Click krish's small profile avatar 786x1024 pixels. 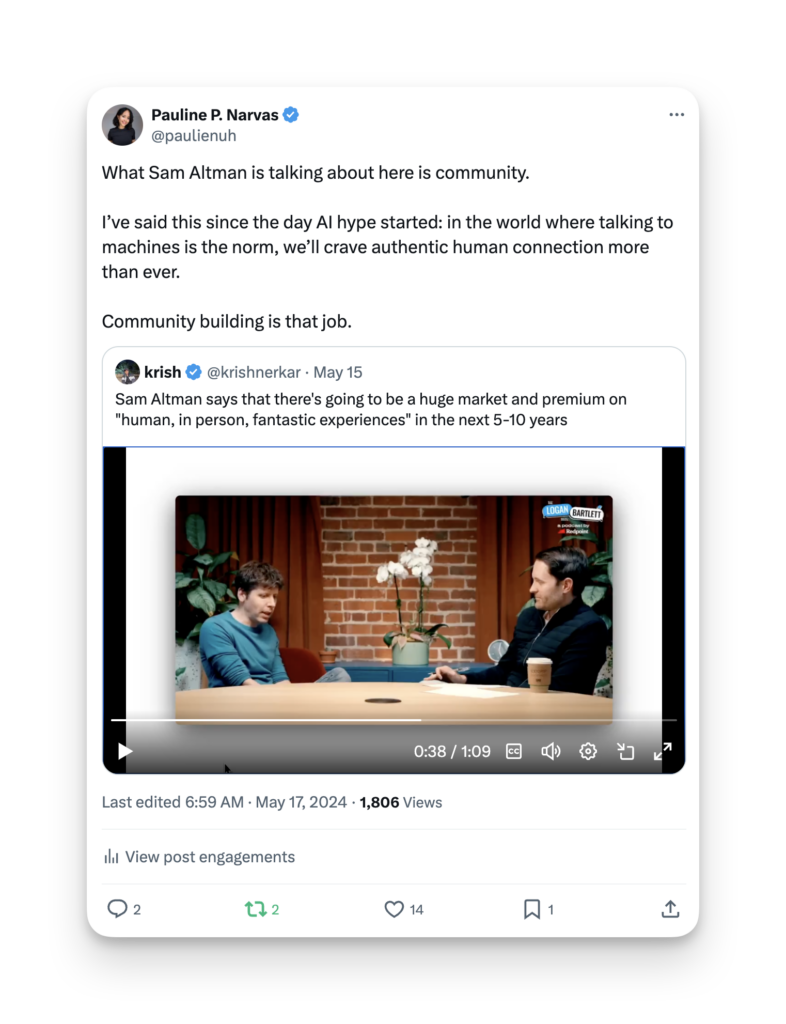coord(127,372)
